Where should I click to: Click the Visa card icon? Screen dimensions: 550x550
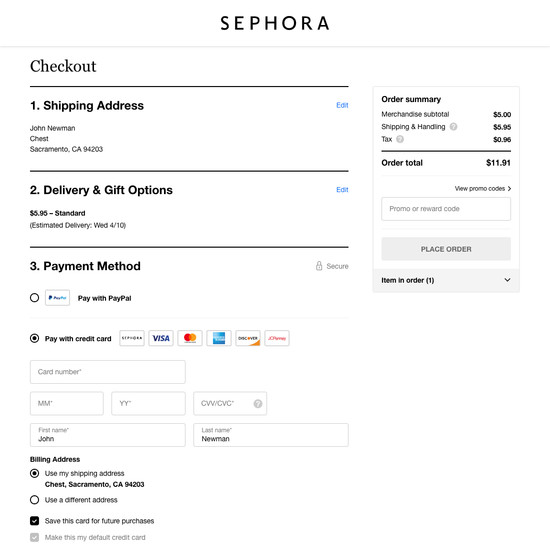[x=161, y=338]
